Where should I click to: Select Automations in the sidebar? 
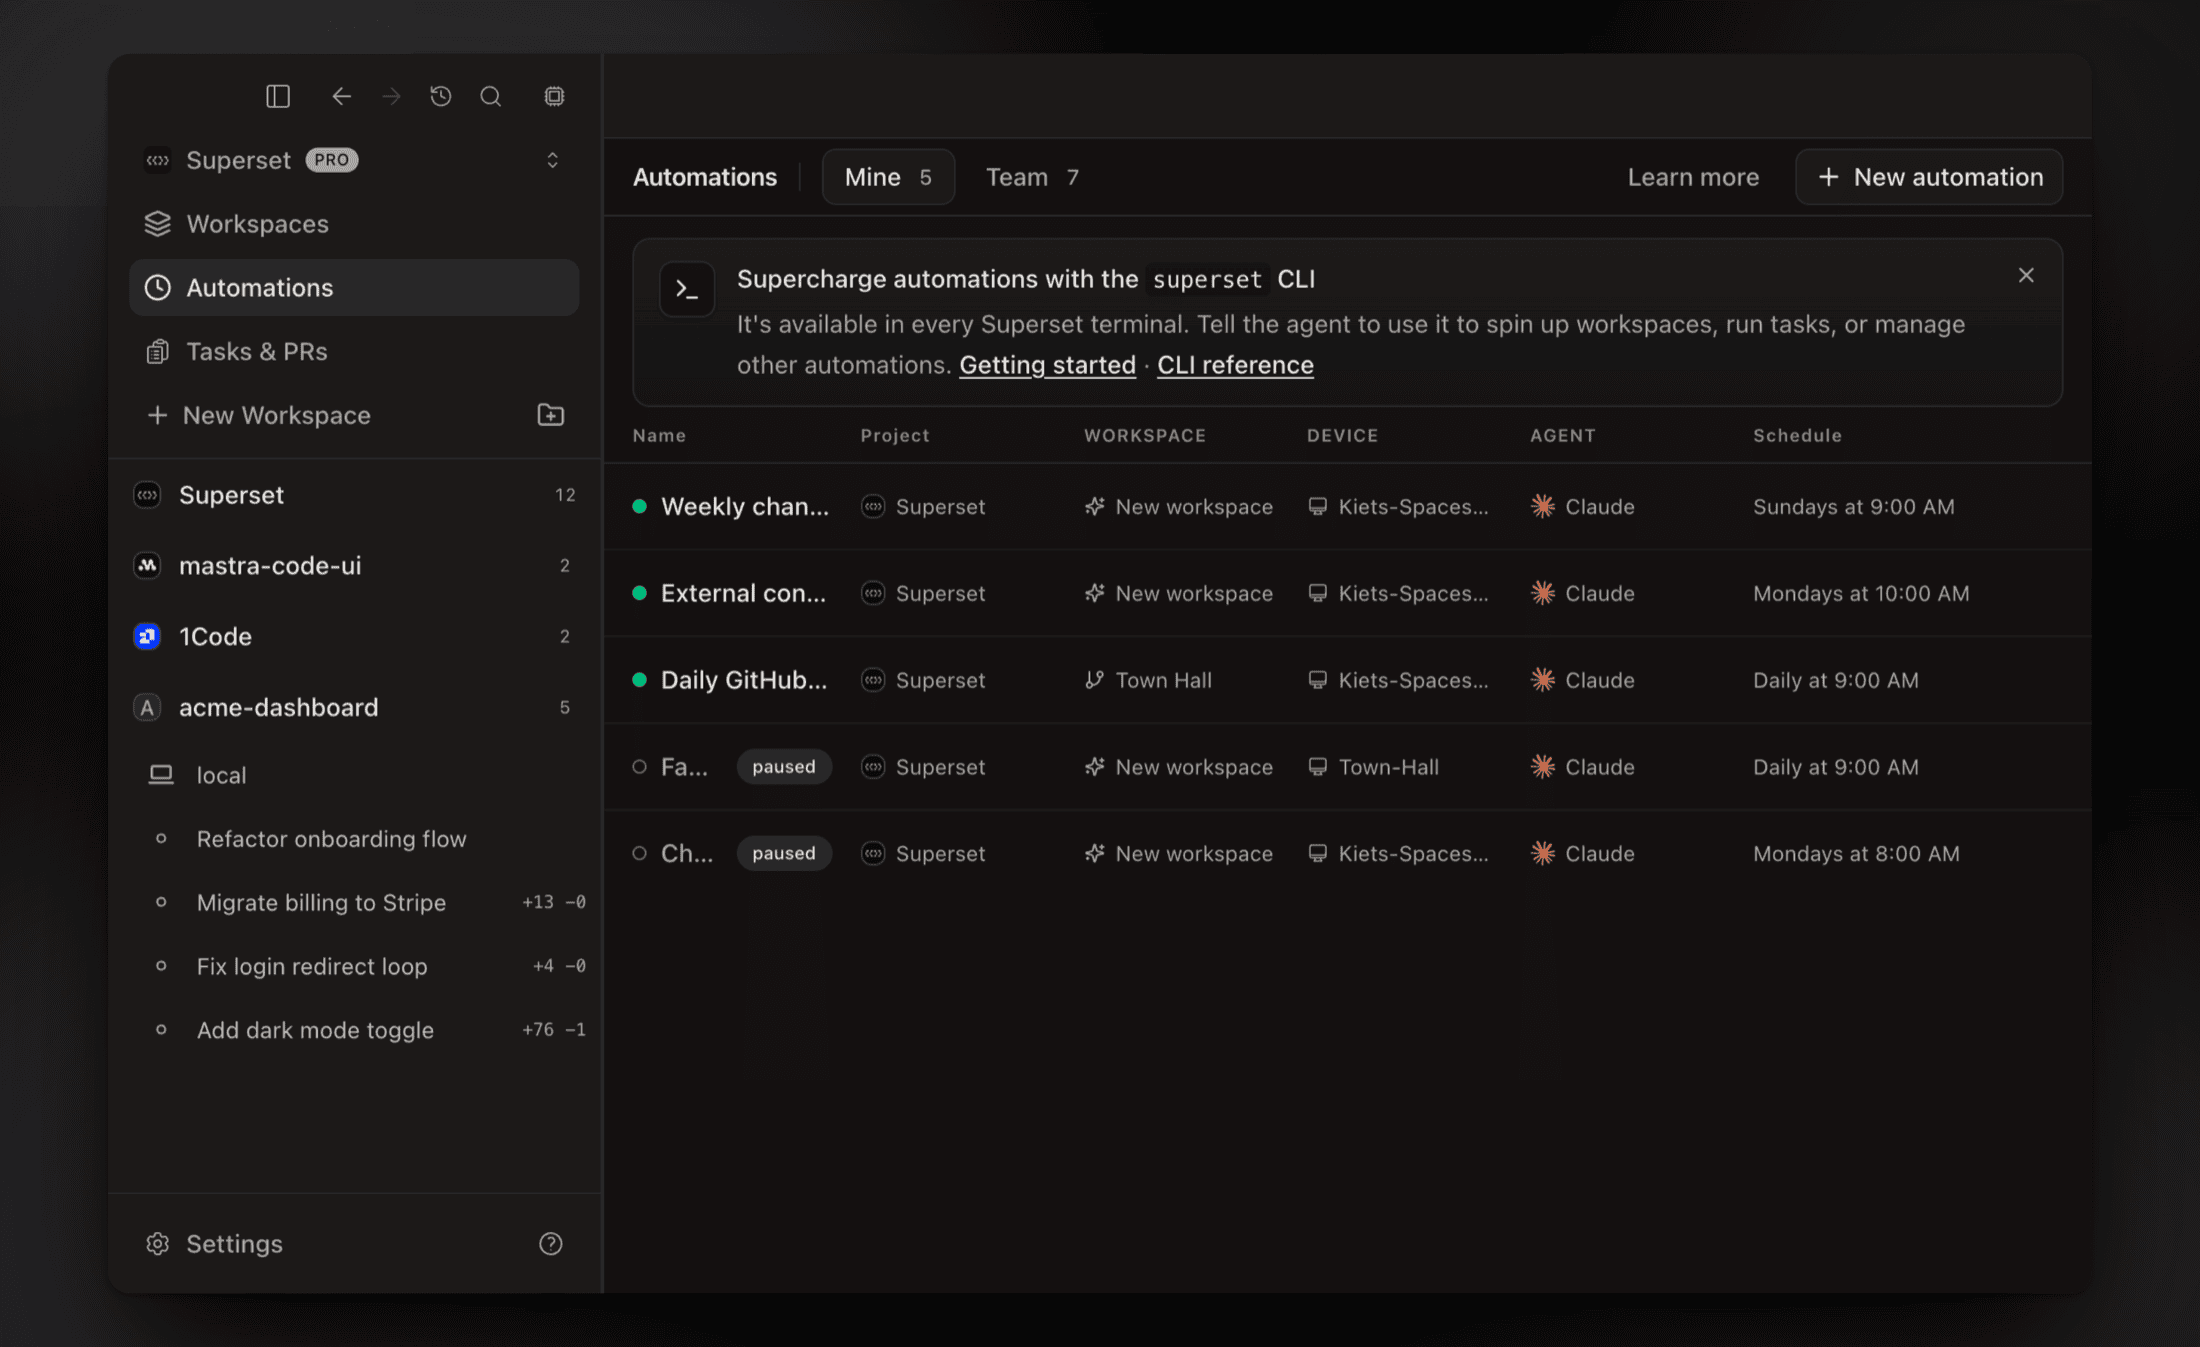(354, 288)
